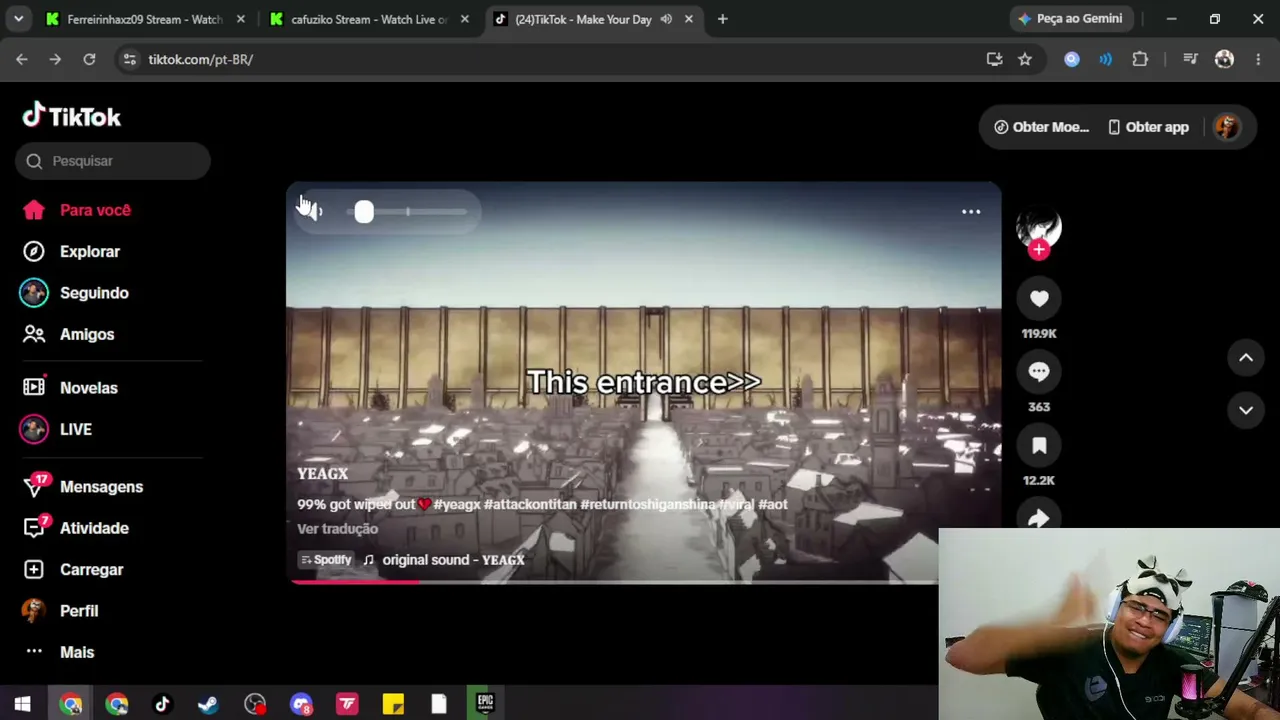Open Chrome's three-dot menu
Image resolution: width=1280 pixels, height=720 pixels.
[x=1258, y=60]
